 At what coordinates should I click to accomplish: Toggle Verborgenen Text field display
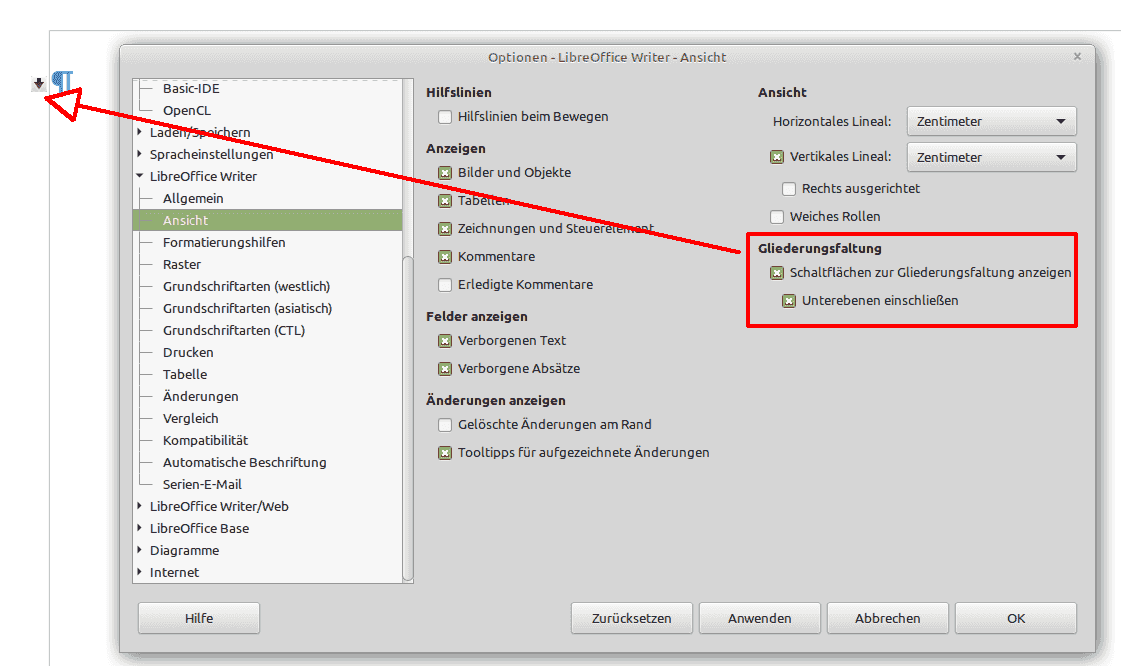click(x=445, y=340)
